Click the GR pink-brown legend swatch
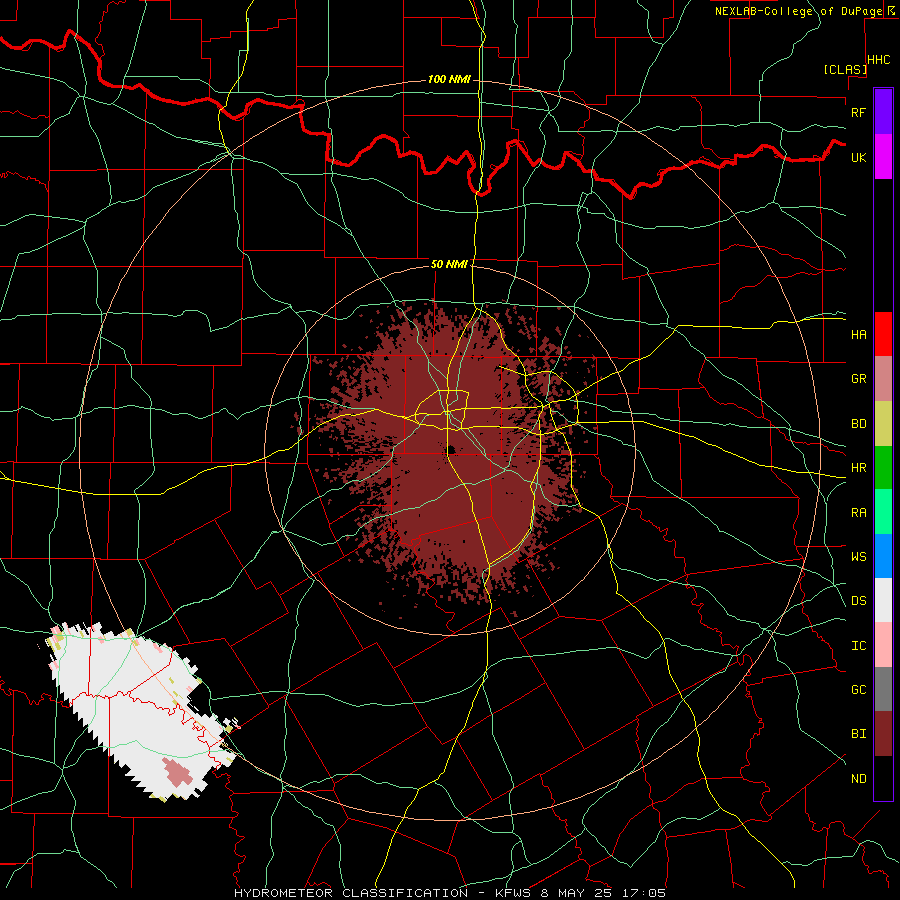The image size is (900, 900). [x=883, y=378]
